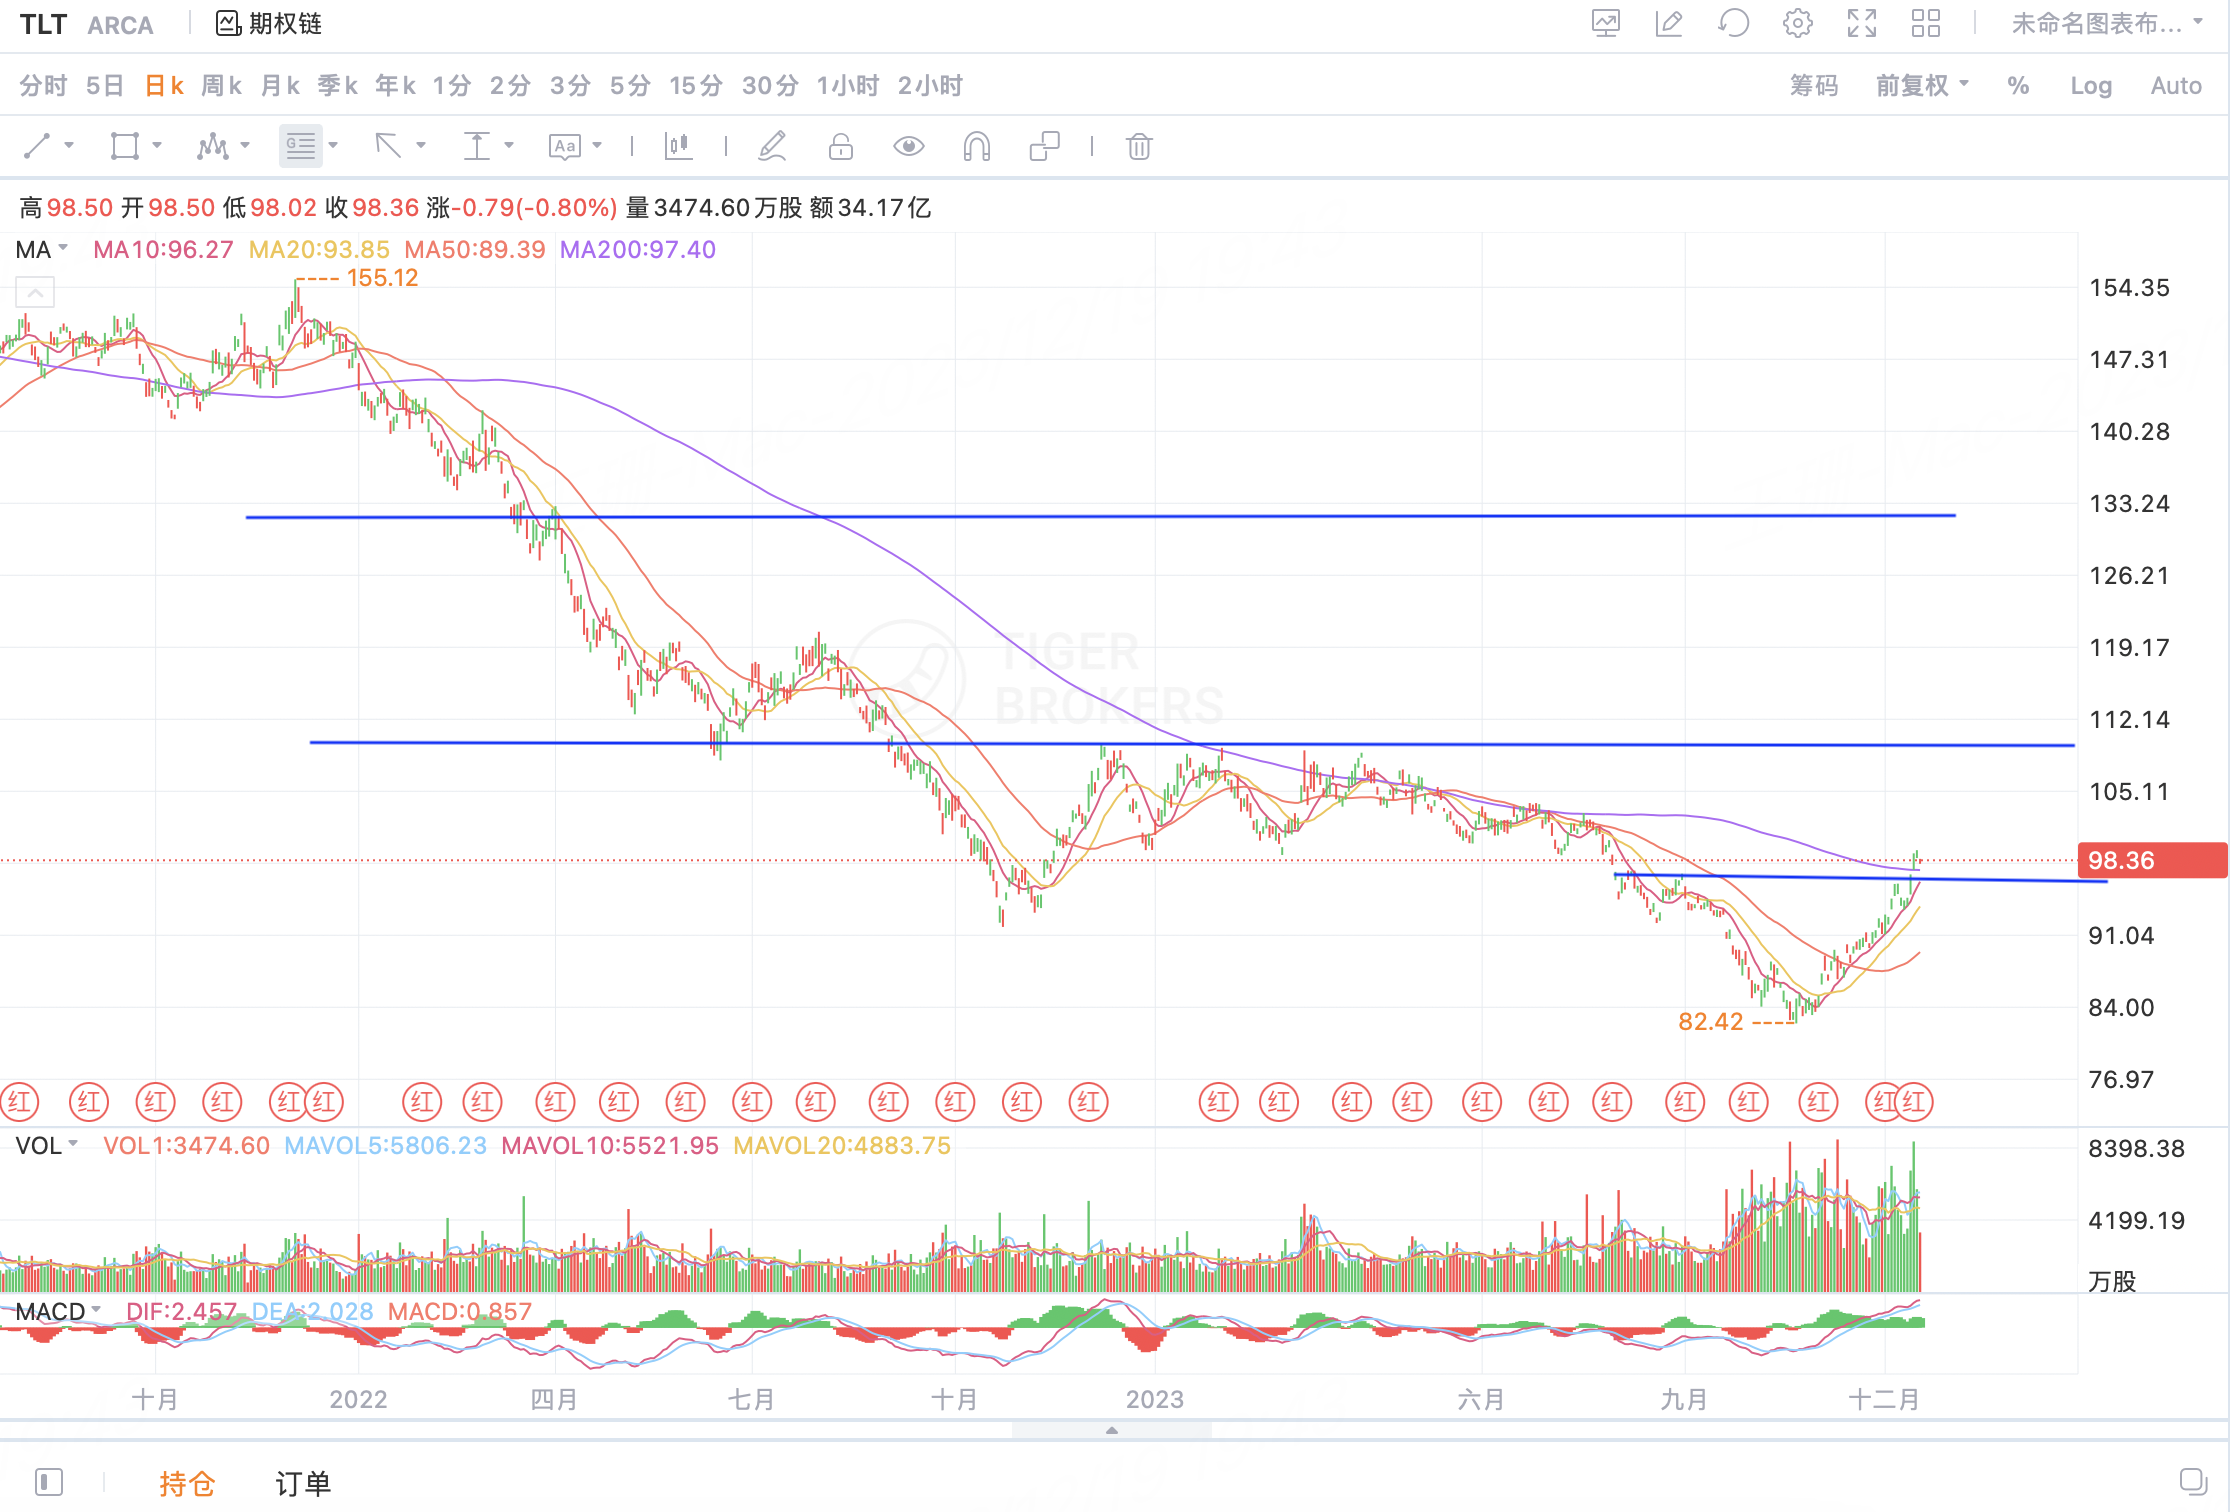Toggle the bottom-left sidebar panel icon

click(x=49, y=1482)
